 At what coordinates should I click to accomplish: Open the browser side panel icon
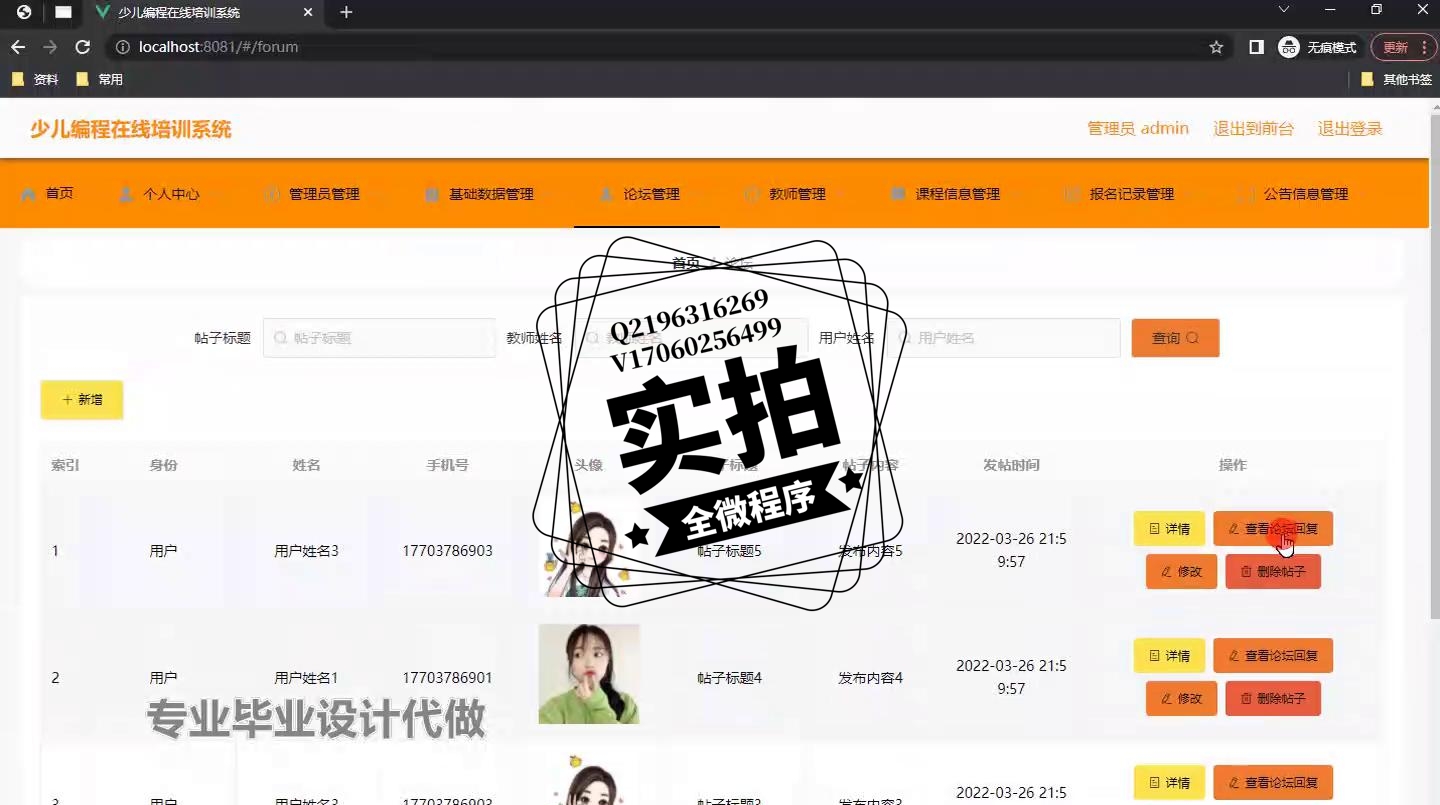tap(1257, 47)
